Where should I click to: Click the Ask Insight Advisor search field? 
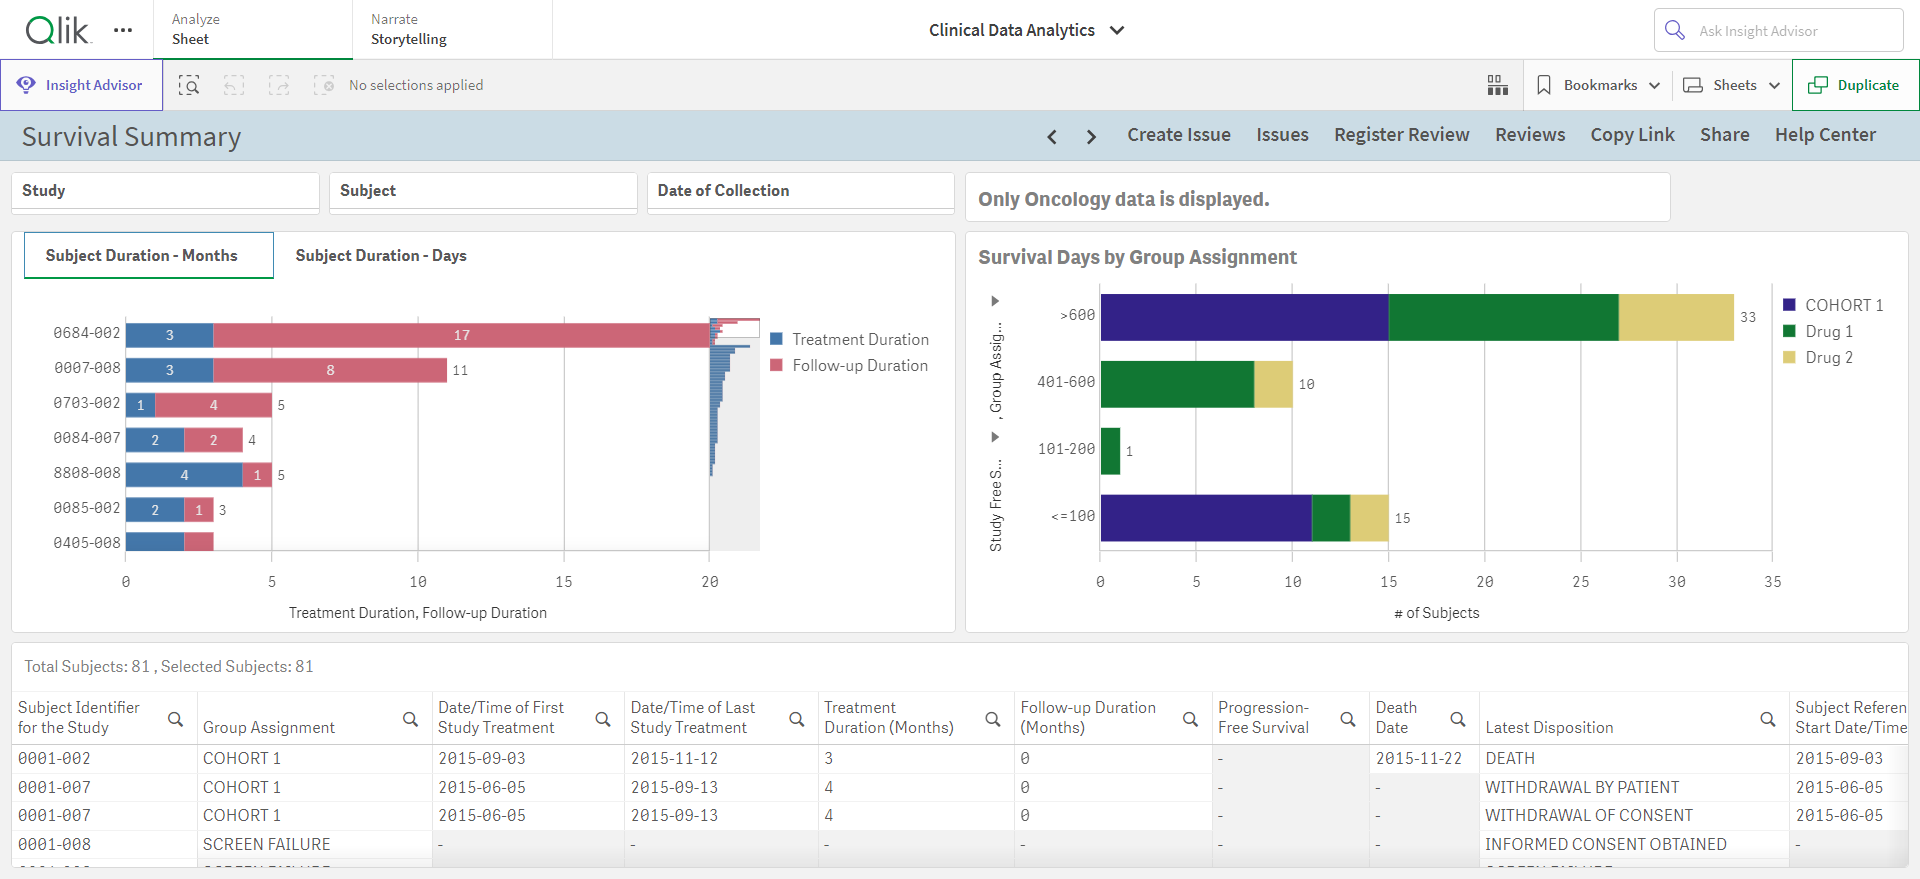1779,30
